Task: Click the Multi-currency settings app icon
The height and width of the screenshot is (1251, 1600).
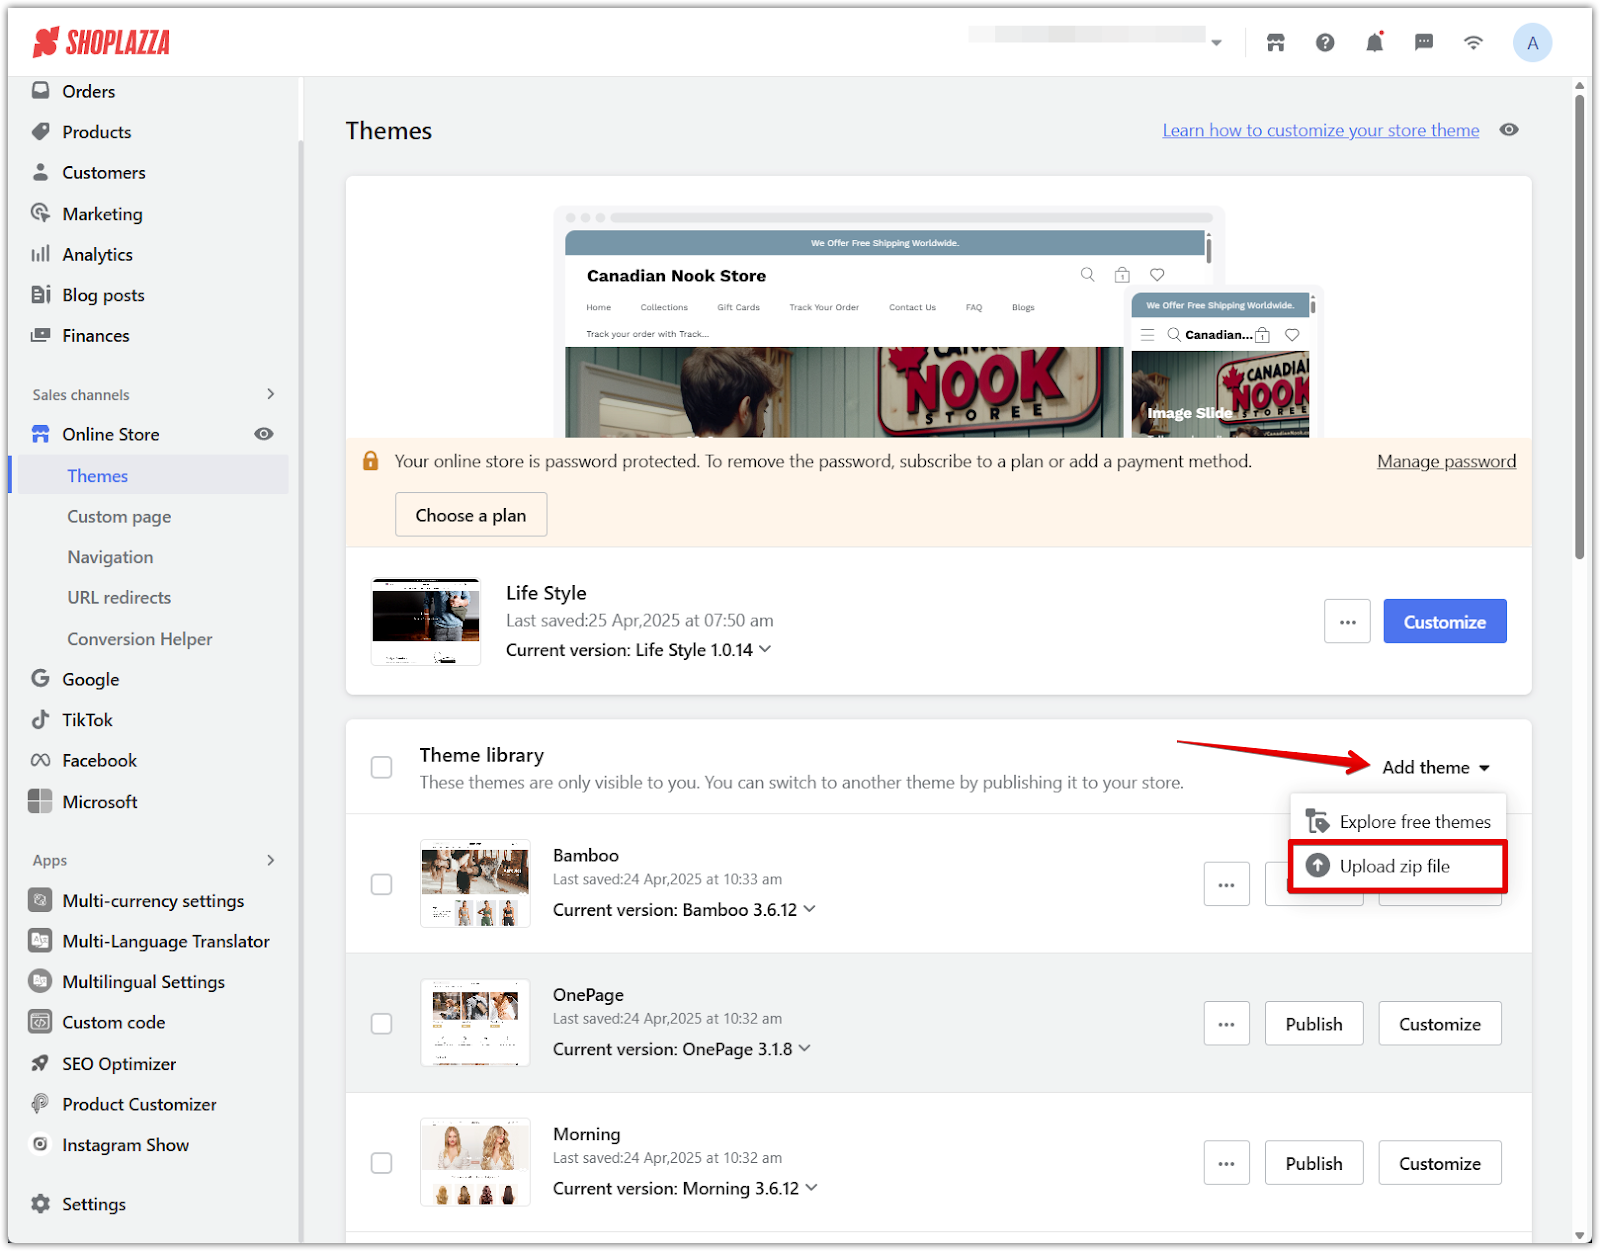Action: click(x=40, y=900)
